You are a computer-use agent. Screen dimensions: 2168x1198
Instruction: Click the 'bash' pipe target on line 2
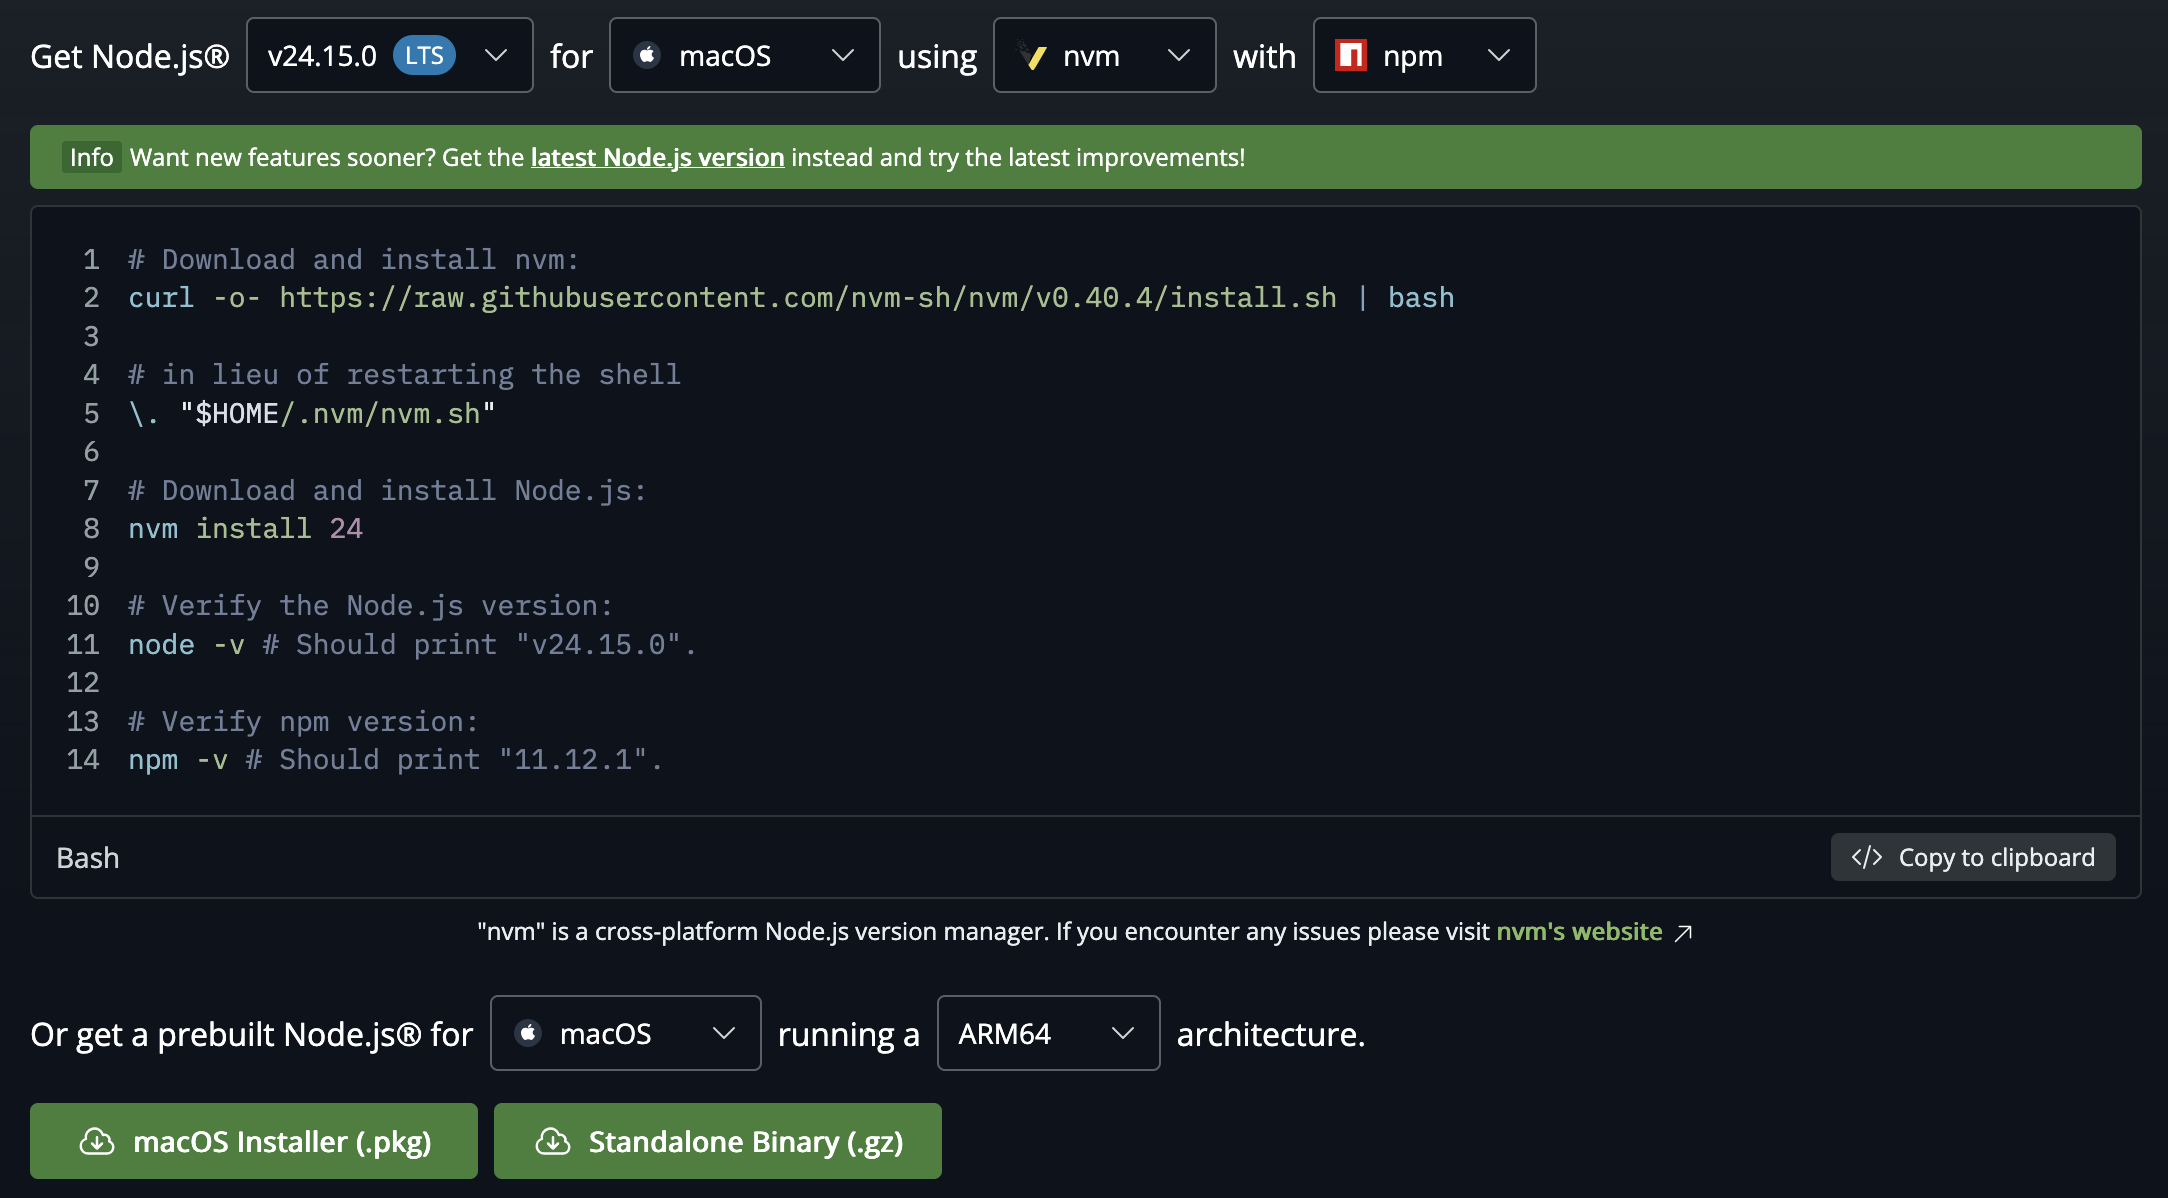click(1421, 298)
